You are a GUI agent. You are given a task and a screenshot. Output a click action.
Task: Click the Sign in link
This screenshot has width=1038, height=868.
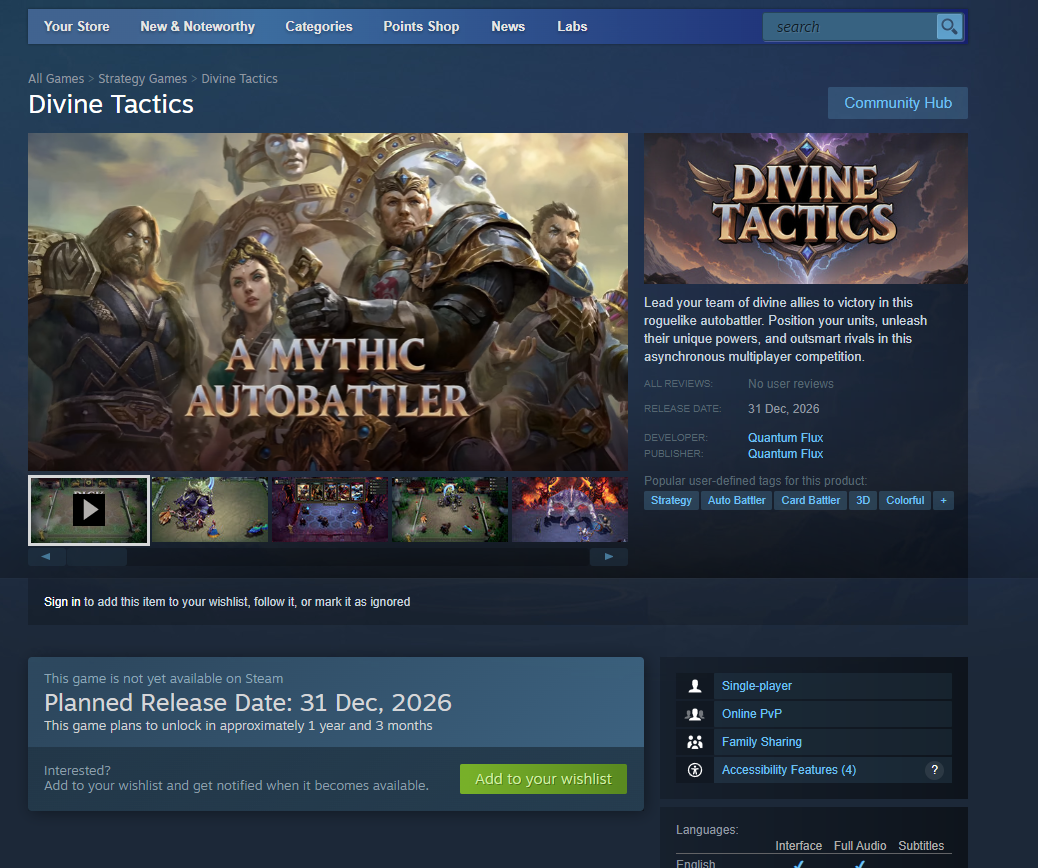pos(62,602)
